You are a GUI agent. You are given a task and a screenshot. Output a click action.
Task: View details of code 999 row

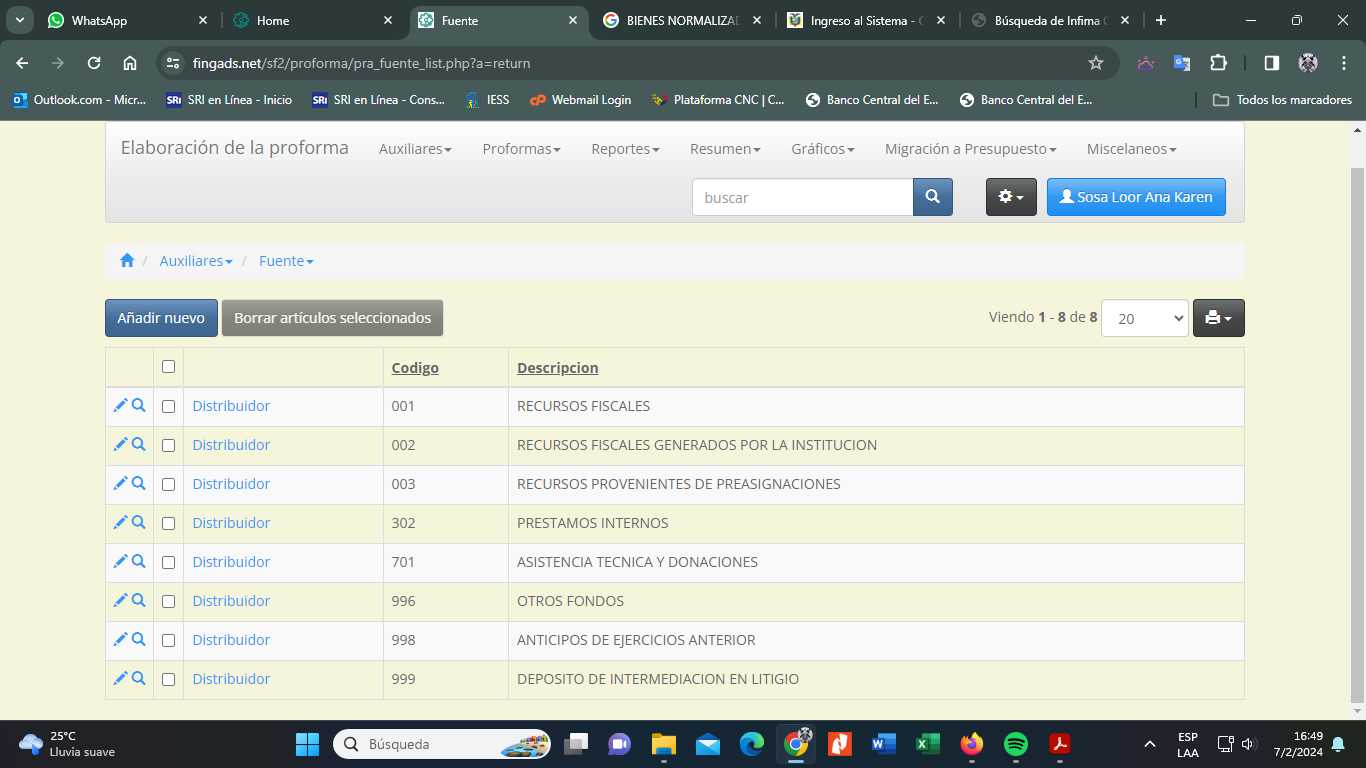[139, 678]
